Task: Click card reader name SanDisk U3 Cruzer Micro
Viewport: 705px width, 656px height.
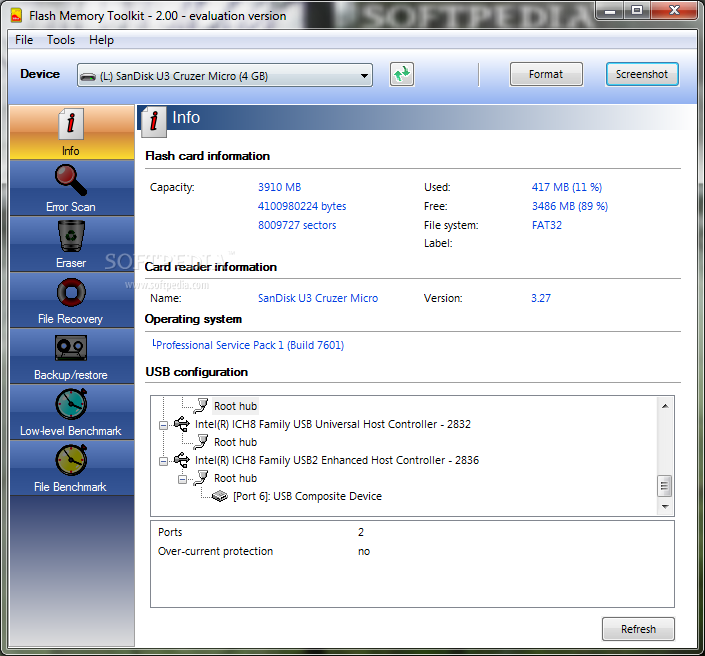Action: [x=318, y=298]
